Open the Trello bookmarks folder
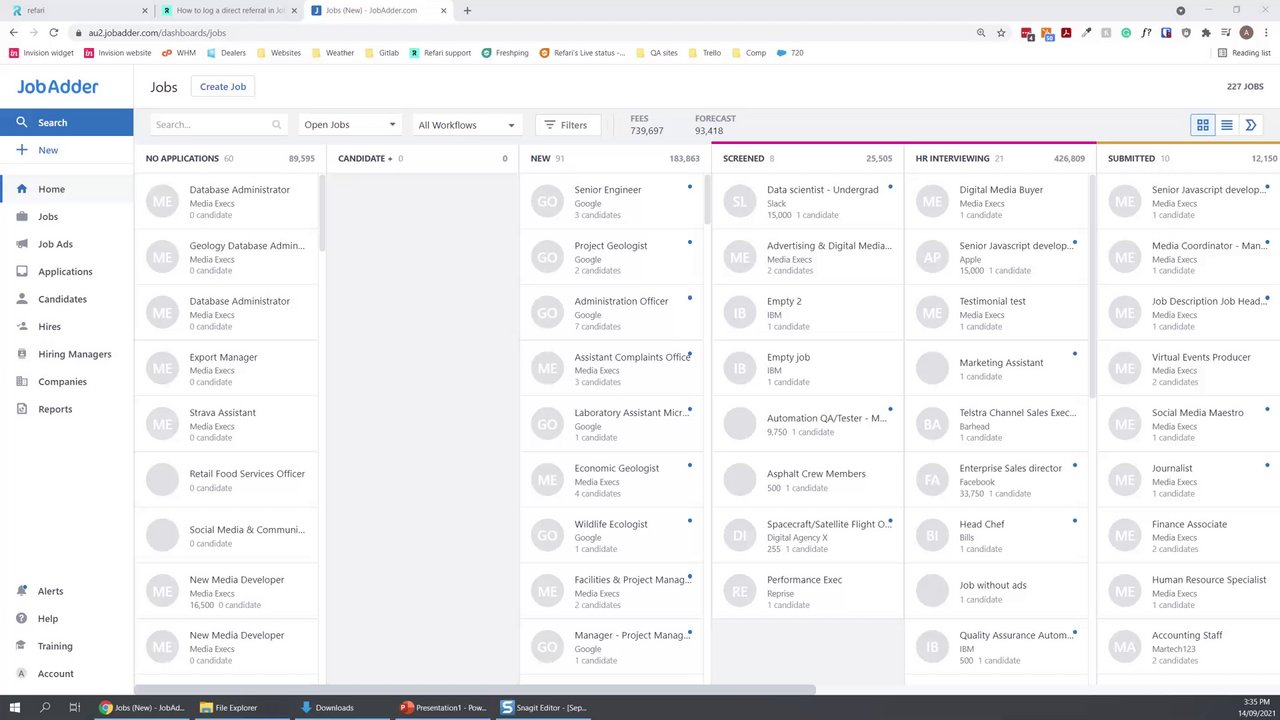Viewport: 1280px width, 720px height. [704, 53]
